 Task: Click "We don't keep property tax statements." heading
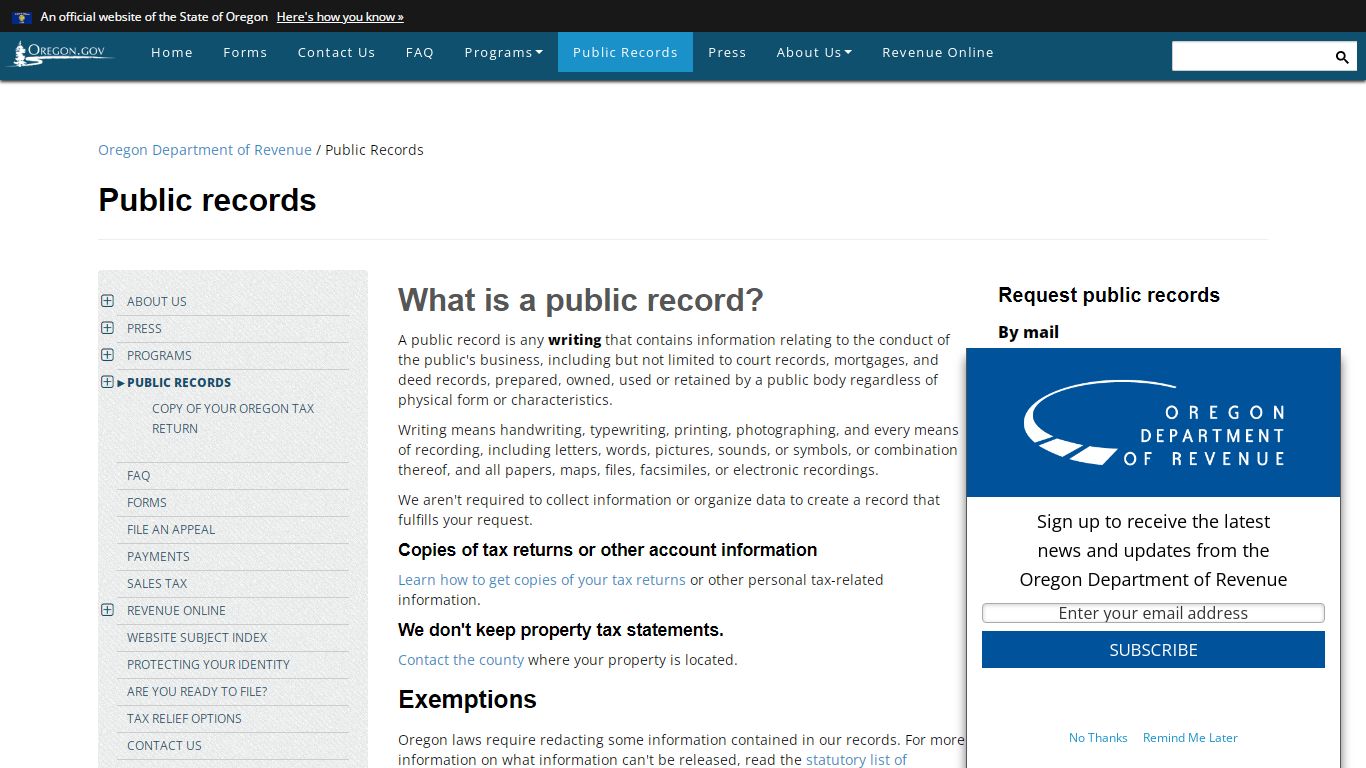pyautogui.click(x=561, y=630)
